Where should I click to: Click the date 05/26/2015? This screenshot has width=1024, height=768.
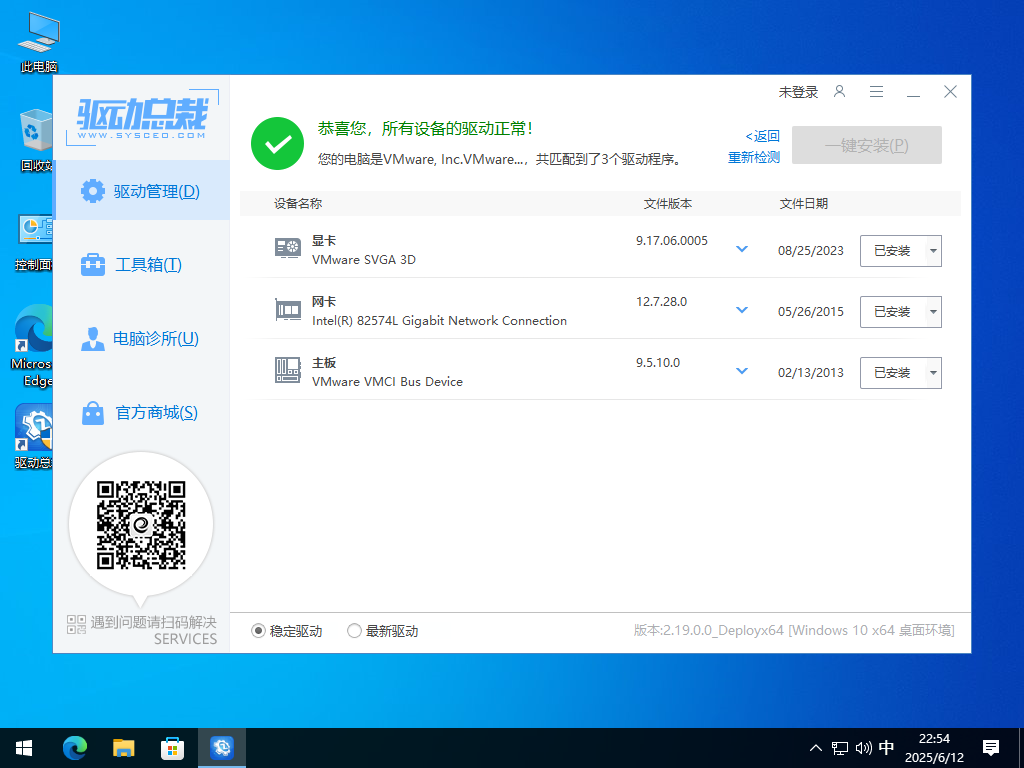click(810, 312)
